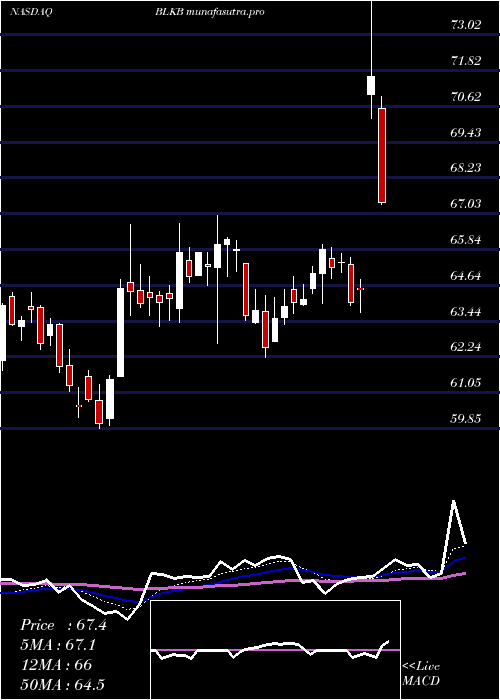The image size is (500, 700).
Task: Click inside the Live MACD inset chart
Action: [x=275, y=650]
